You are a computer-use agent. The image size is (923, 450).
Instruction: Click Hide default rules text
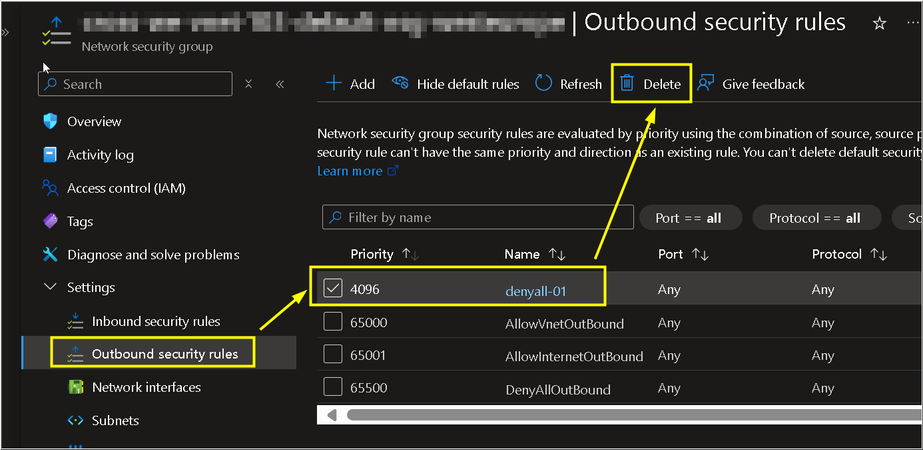(468, 84)
